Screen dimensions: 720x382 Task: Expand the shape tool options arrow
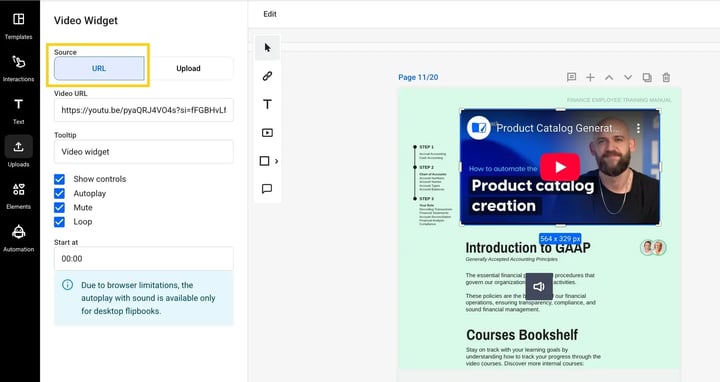point(276,161)
